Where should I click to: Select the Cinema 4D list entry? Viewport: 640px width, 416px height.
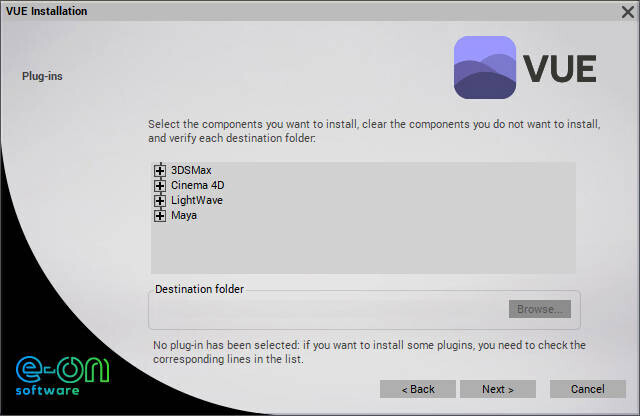point(198,186)
